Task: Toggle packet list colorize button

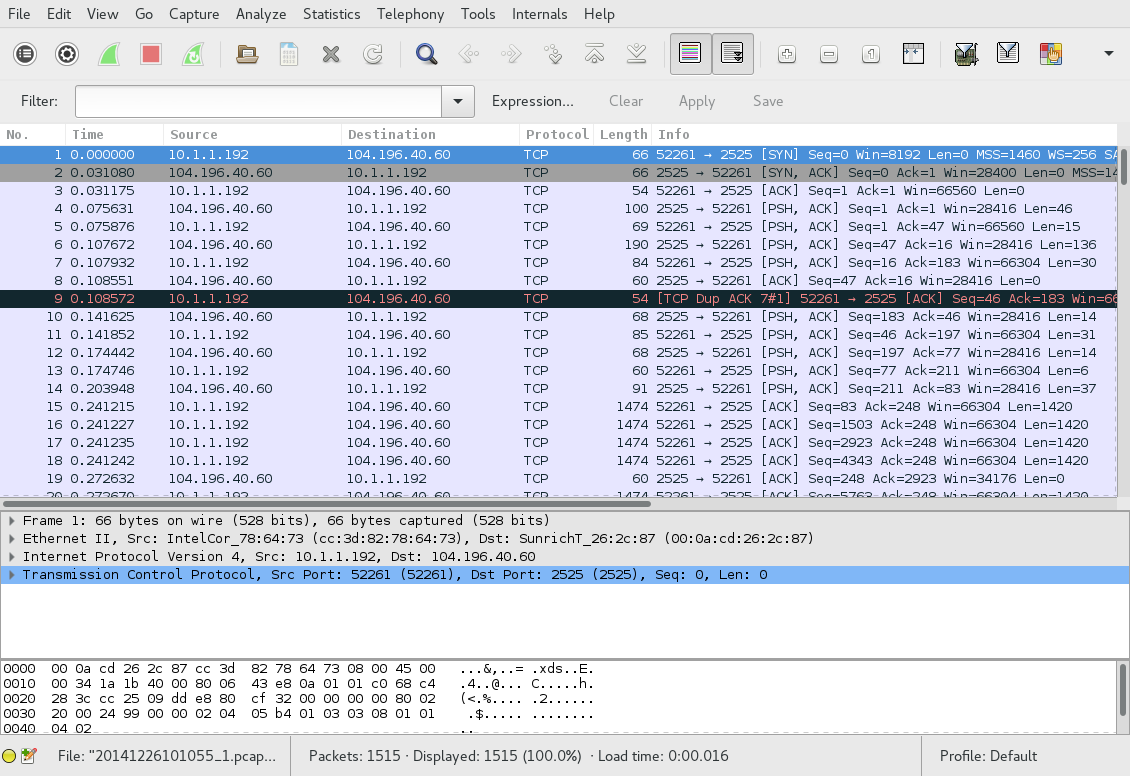Action: (690, 54)
